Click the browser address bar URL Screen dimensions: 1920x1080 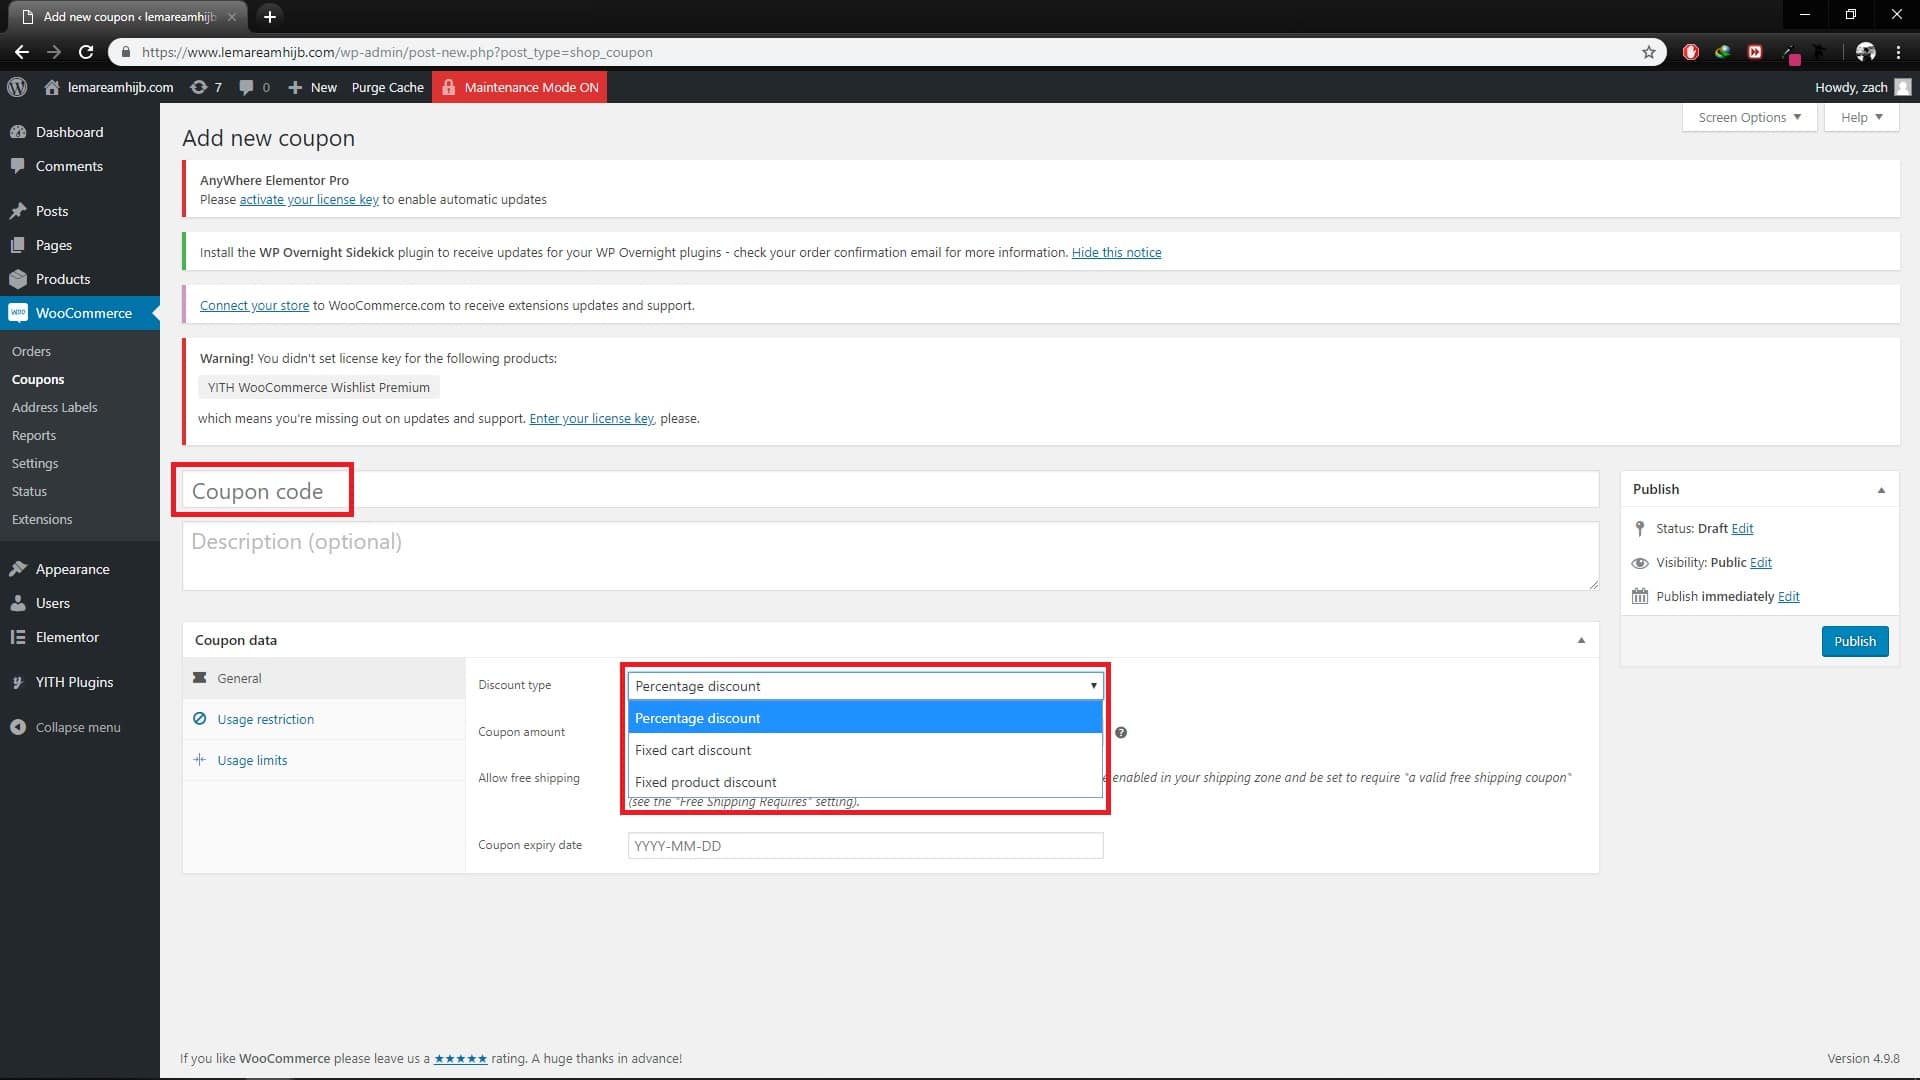397,52
